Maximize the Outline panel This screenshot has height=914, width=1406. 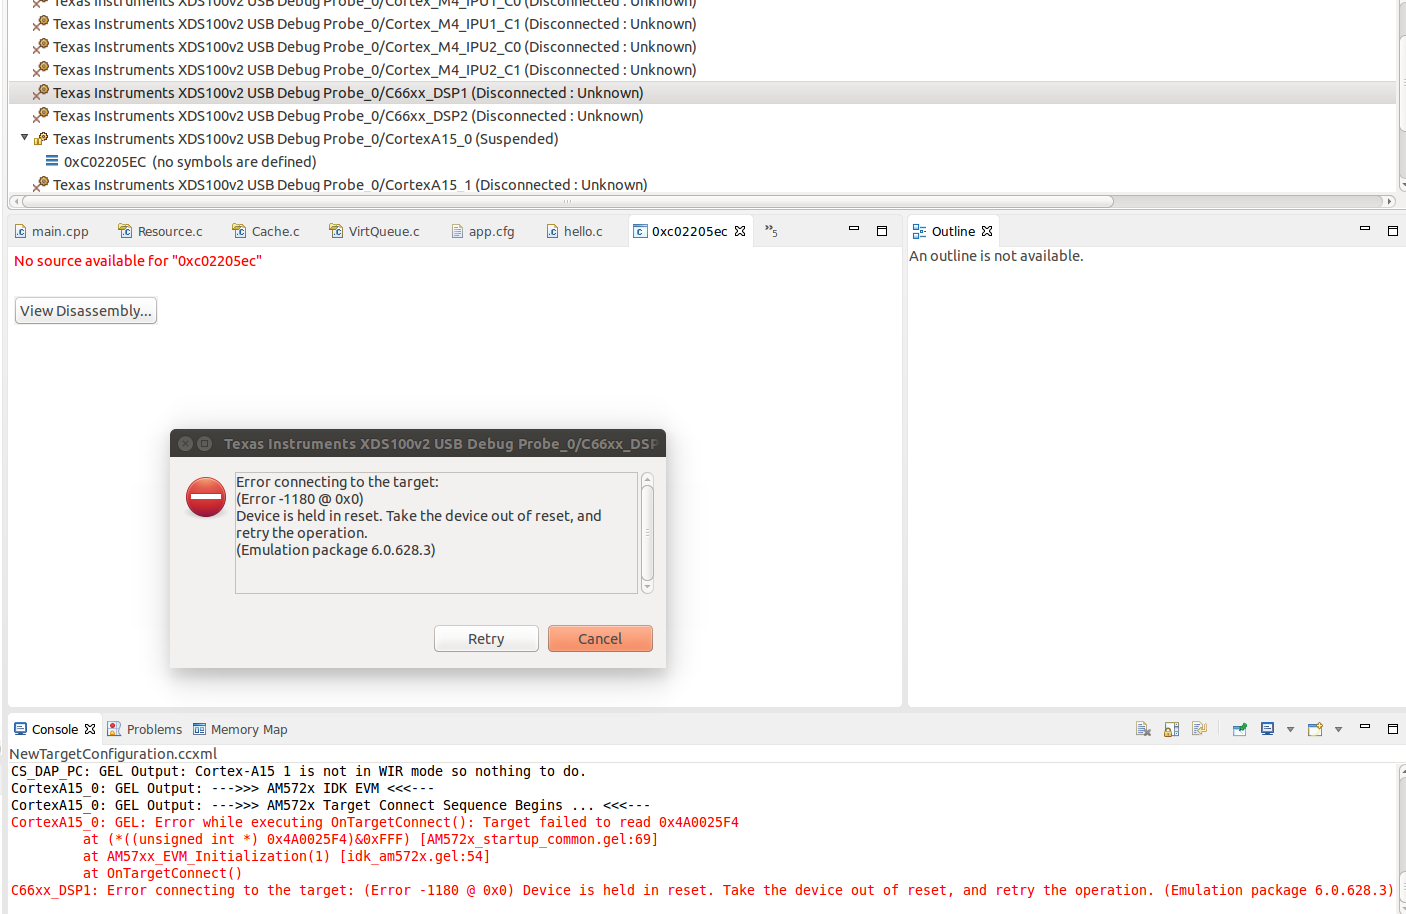pos(1392,231)
